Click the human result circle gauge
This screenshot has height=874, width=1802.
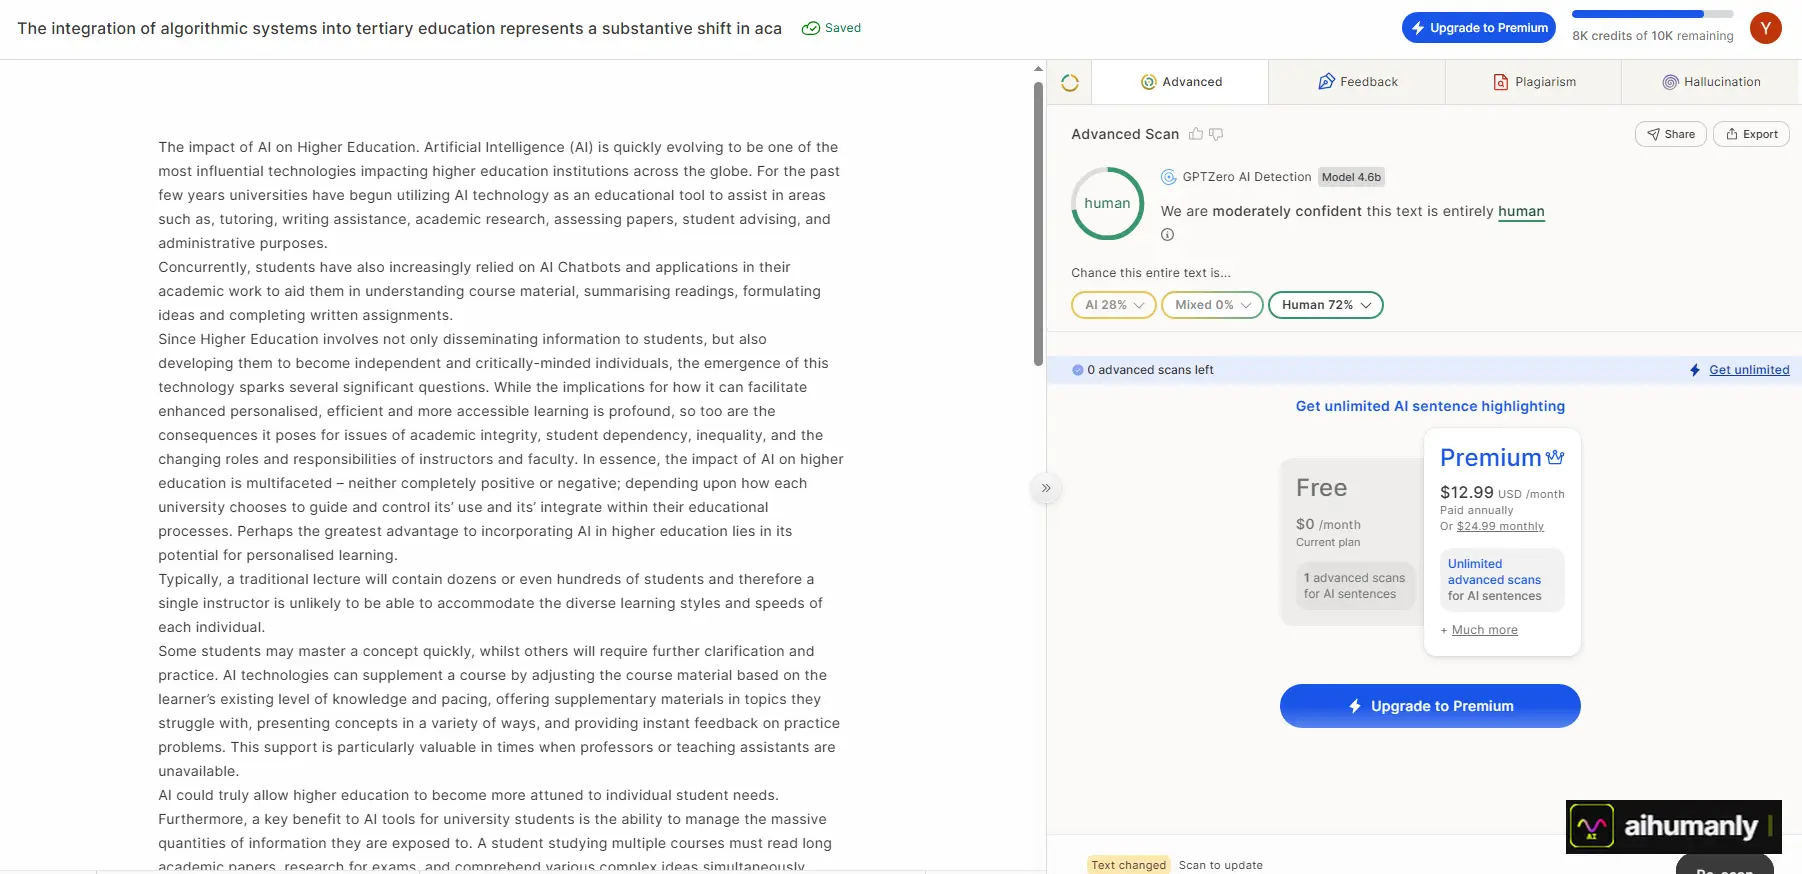1107,203
